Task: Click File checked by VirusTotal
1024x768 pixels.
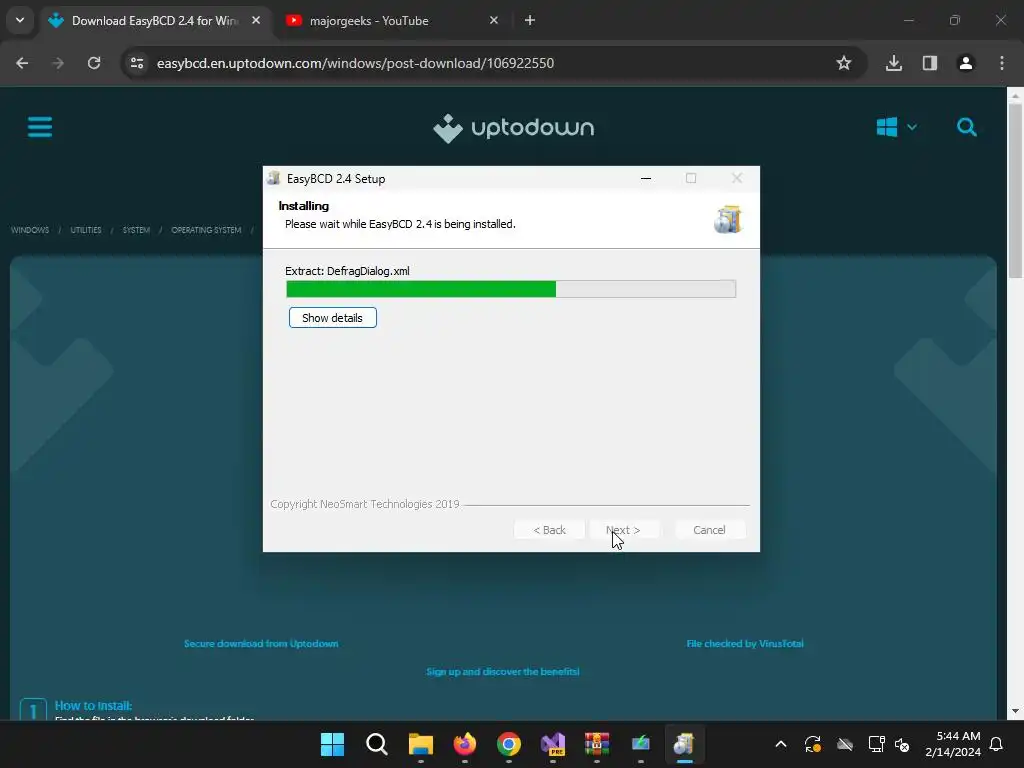Action: (744, 643)
